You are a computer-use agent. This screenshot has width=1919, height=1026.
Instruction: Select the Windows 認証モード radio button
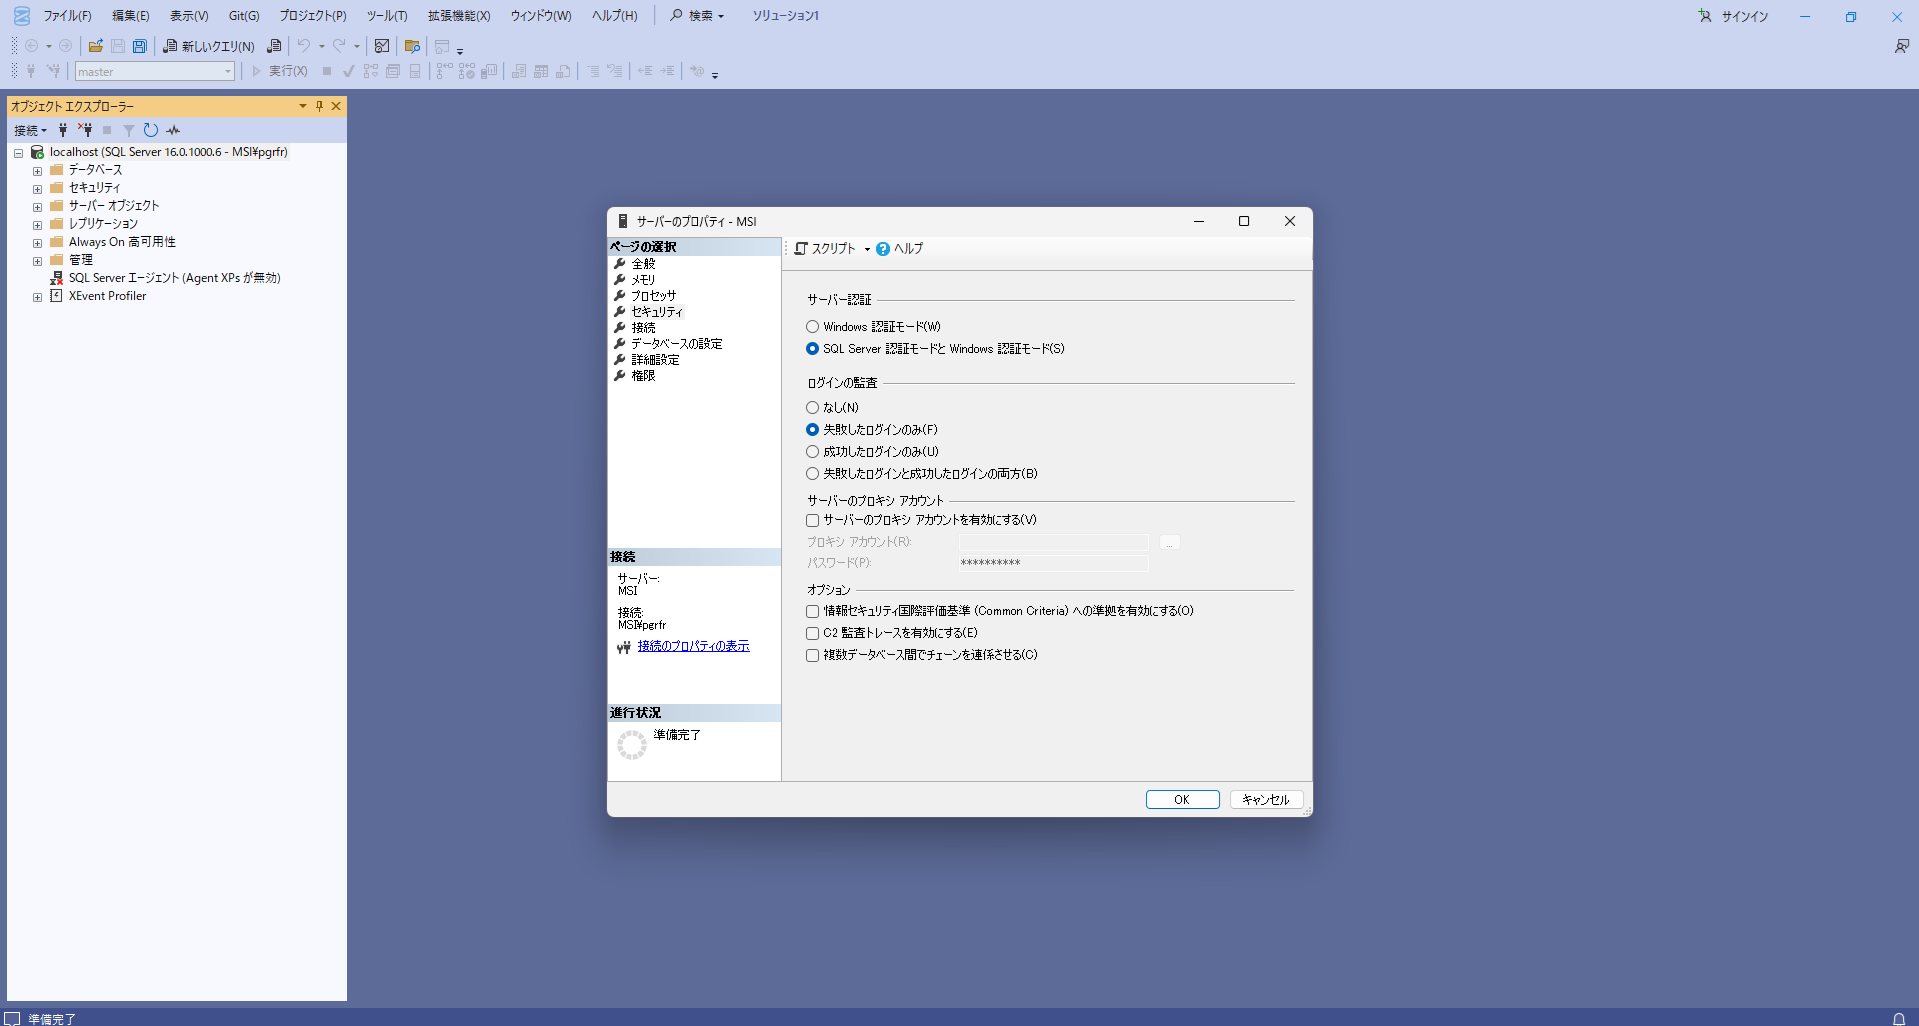pyautogui.click(x=812, y=326)
